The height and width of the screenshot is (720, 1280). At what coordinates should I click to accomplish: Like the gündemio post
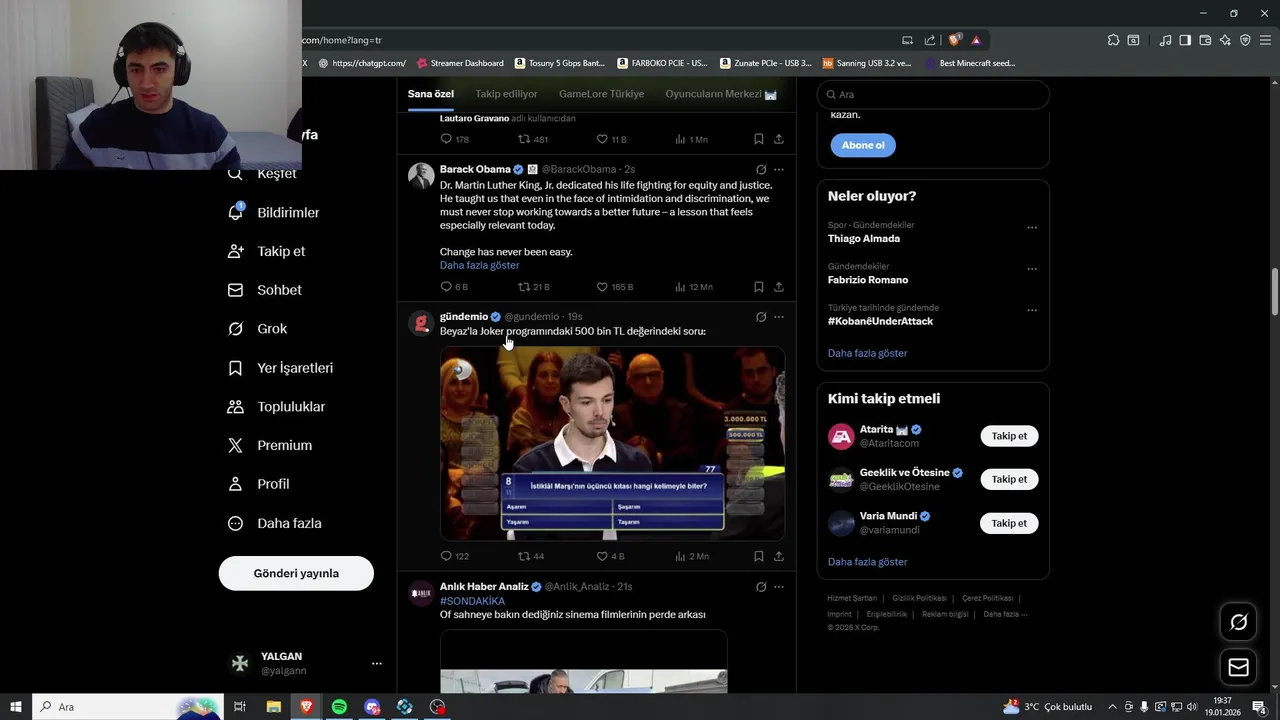click(x=610, y=556)
